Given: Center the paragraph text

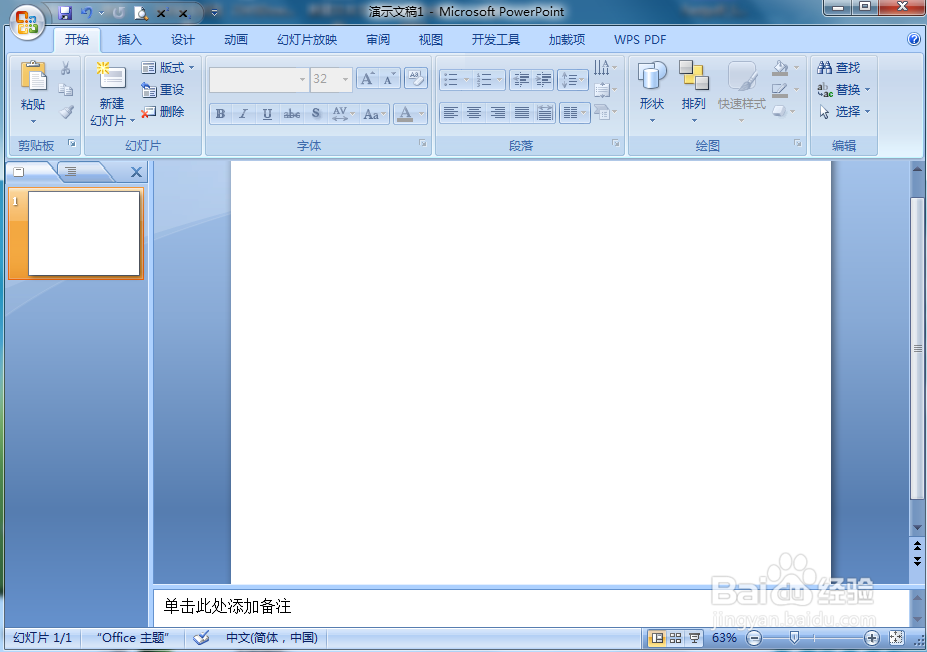Looking at the screenshot, I should click(474, 112).
